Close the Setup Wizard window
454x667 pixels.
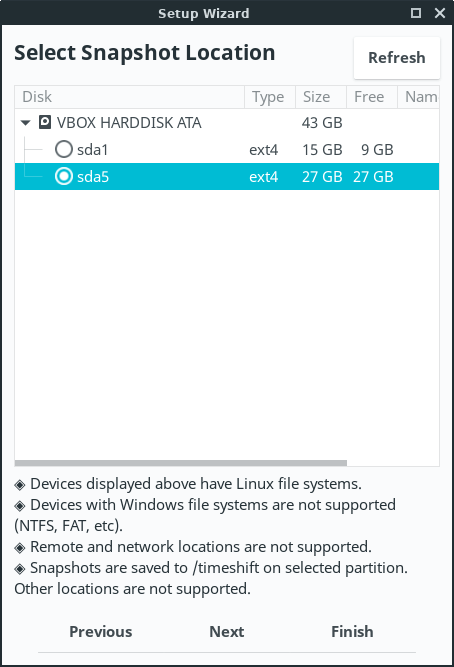point(440,13)
